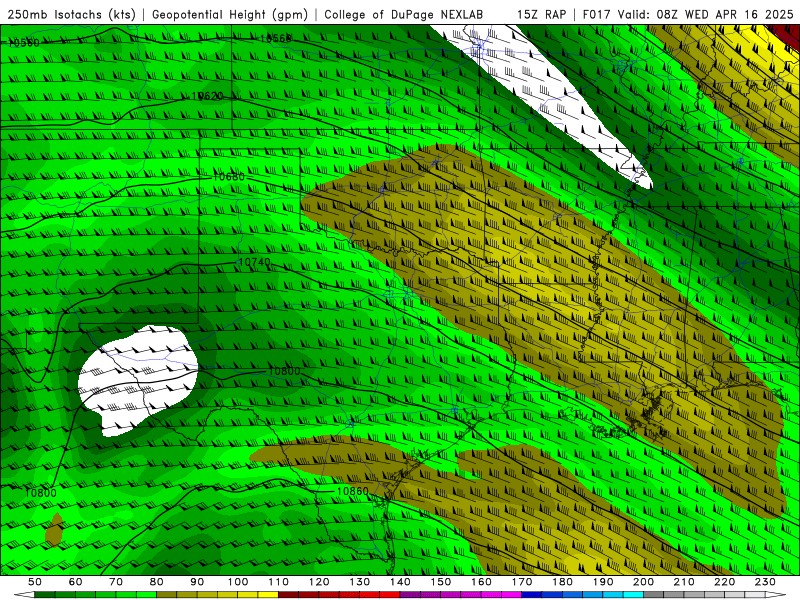This screenshot has width=800, height=600.
Task: Click the 110 knot color bar label
Action: [279, 582]
